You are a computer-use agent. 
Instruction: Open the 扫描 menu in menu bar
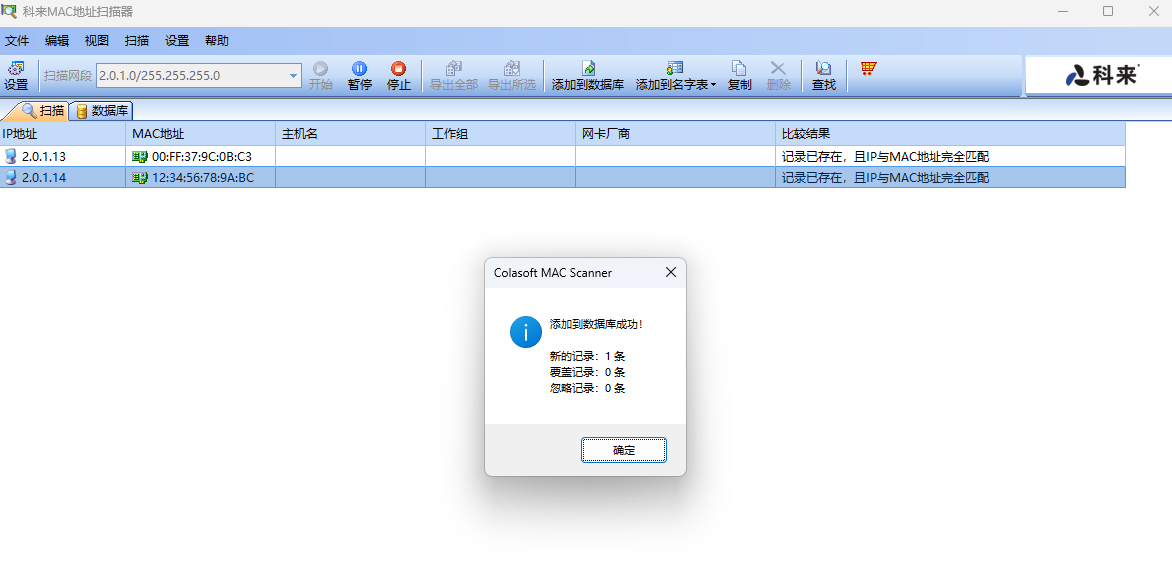[x=137, y=41]
